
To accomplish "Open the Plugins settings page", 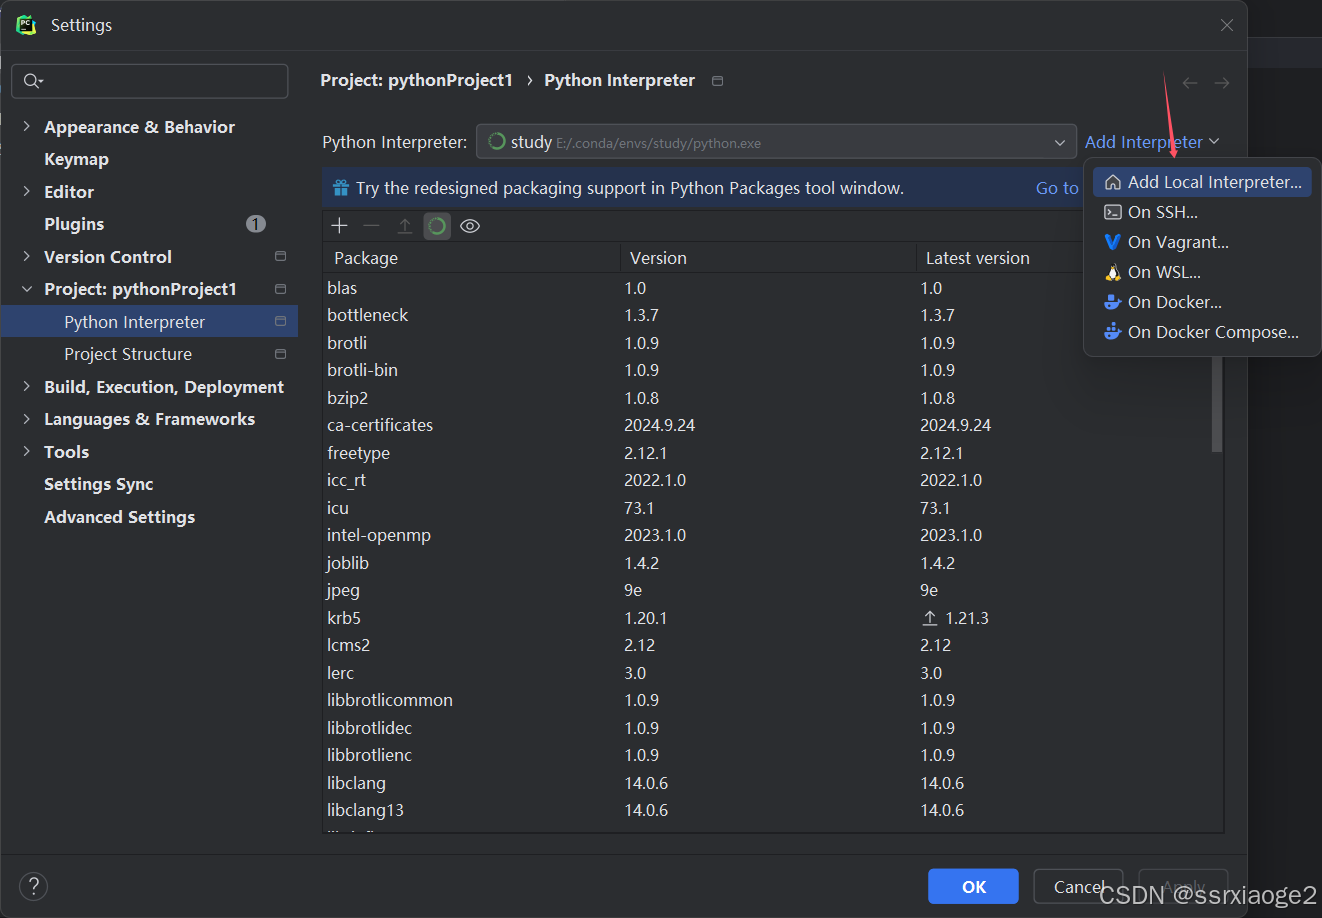I will (x=74, y=224).
